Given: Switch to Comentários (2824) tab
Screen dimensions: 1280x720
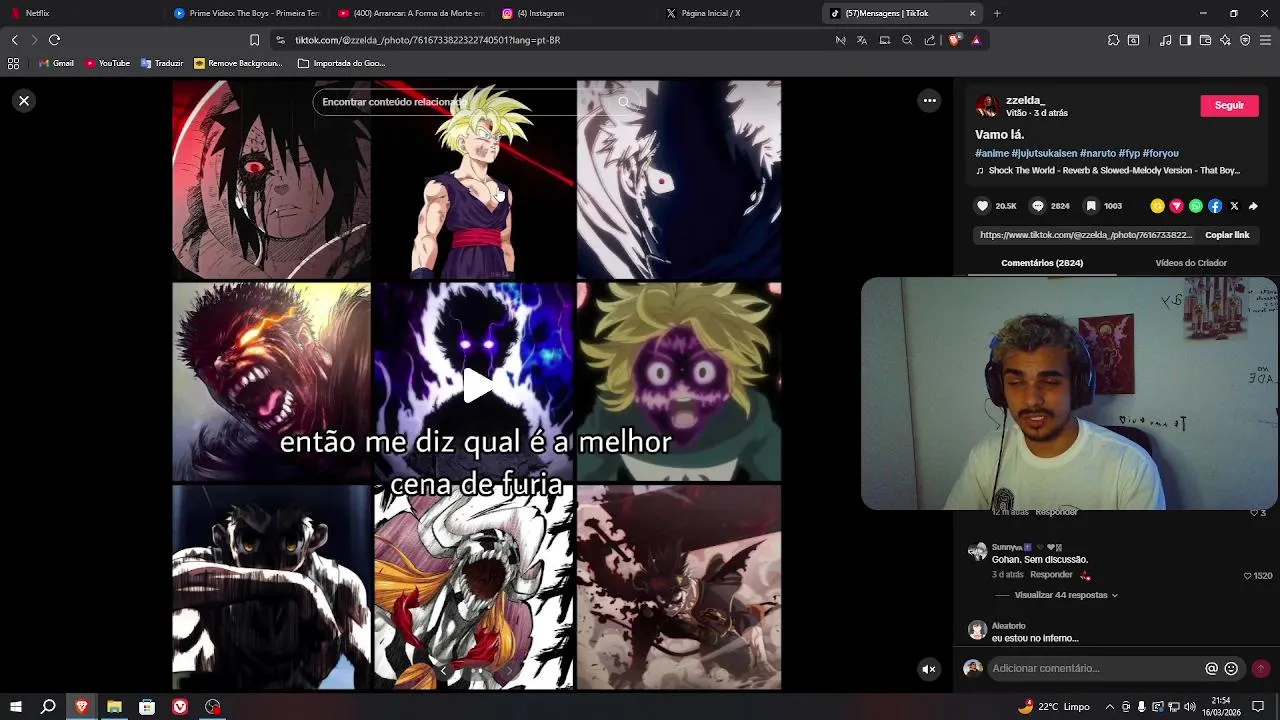Looking at the screenshot, I should coord(1042,263).
